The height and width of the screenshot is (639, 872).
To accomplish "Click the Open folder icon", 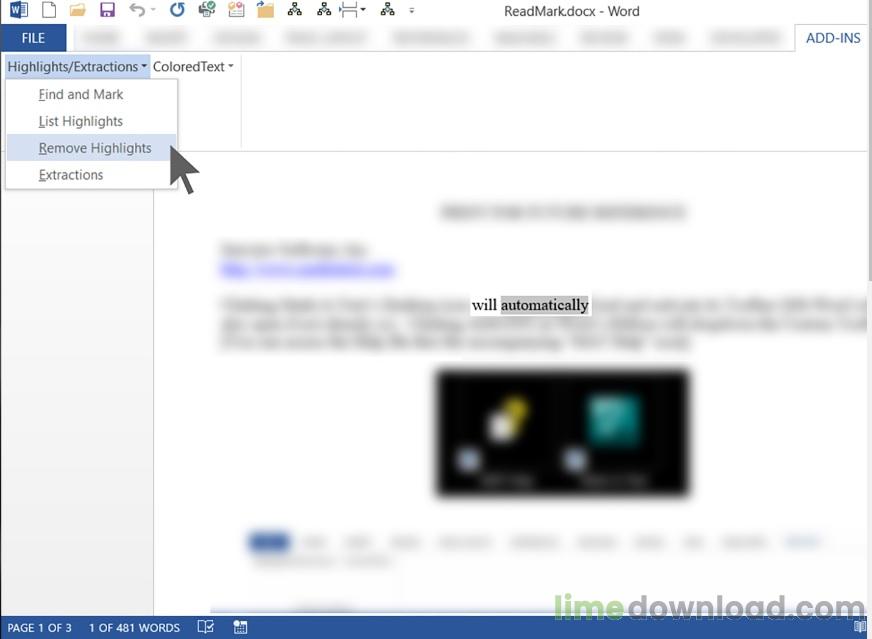I will point(77,10).
